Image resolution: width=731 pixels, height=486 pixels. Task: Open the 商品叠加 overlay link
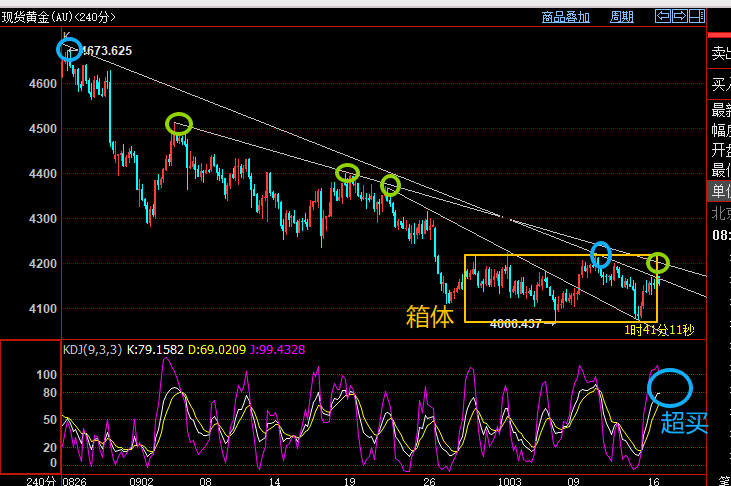(x=565, y=17)
